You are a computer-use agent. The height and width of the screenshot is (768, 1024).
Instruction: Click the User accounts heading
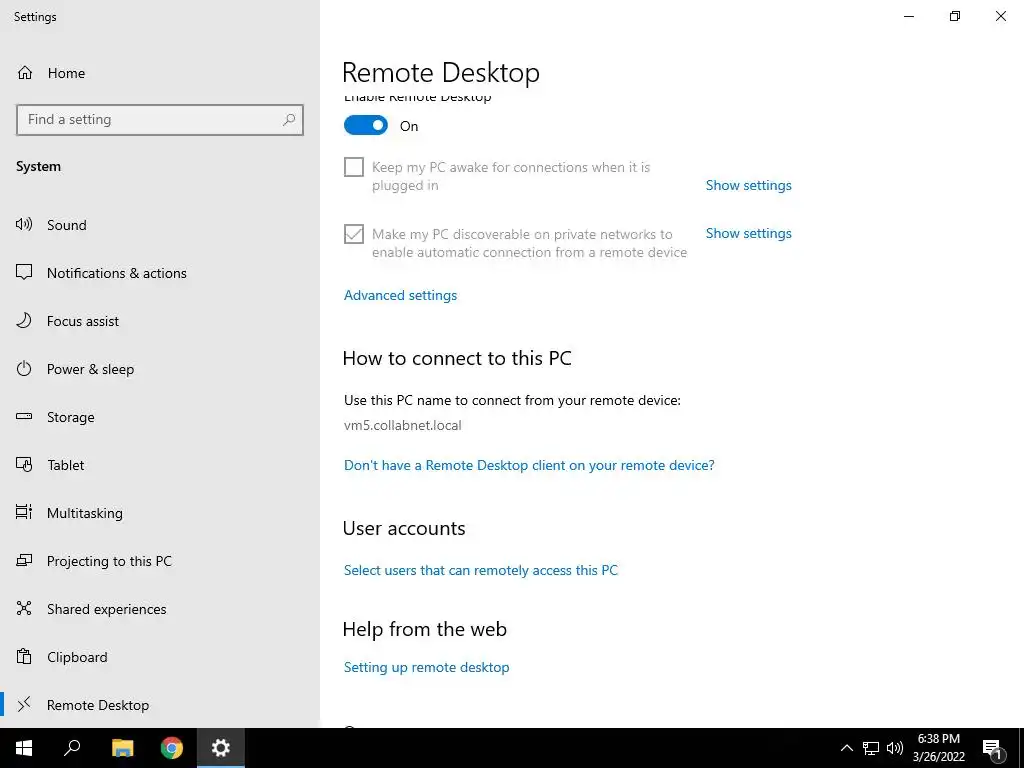[x=404, y=528]
